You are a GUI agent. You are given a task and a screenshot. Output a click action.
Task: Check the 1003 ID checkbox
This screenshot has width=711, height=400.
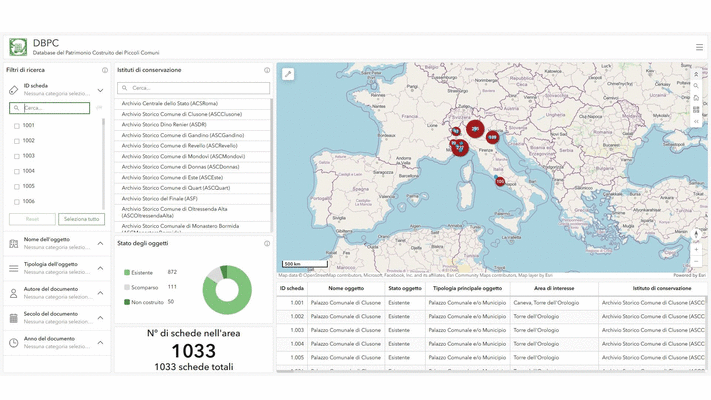[17, 156]
